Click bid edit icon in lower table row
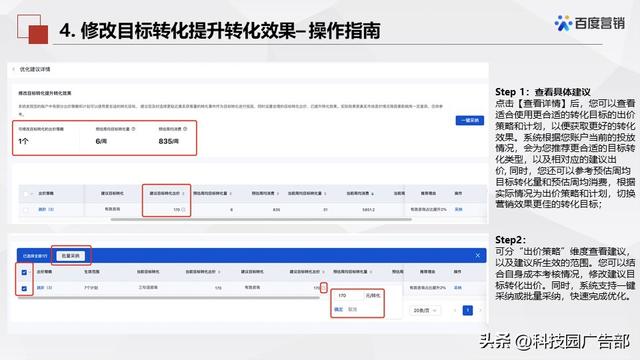The image size is (640, 360). (324, 288)
